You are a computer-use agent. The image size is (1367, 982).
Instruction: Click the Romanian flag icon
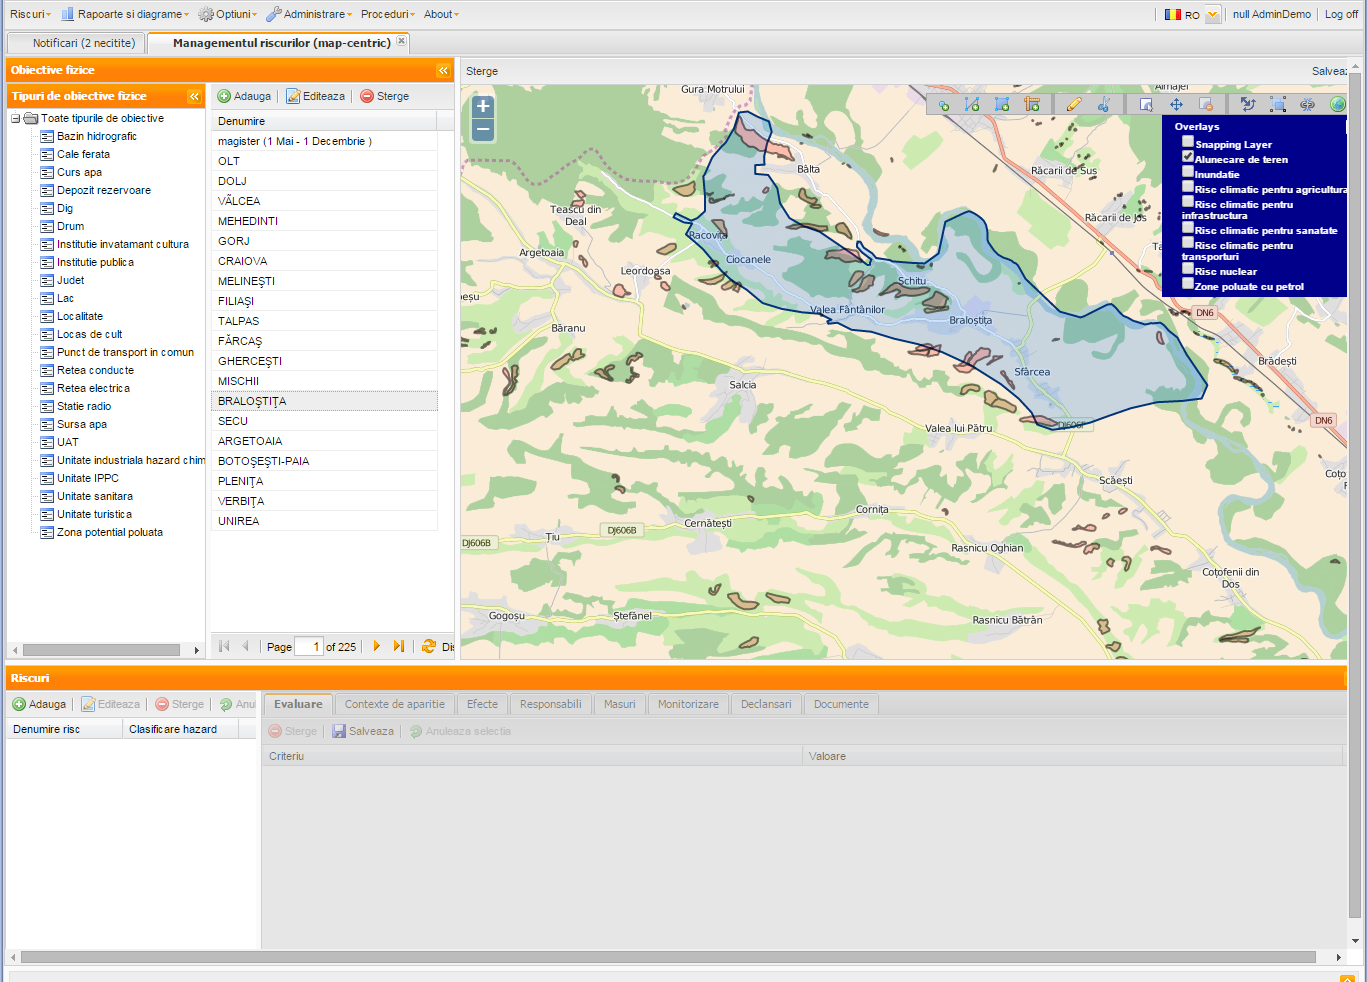point(1173,14)
